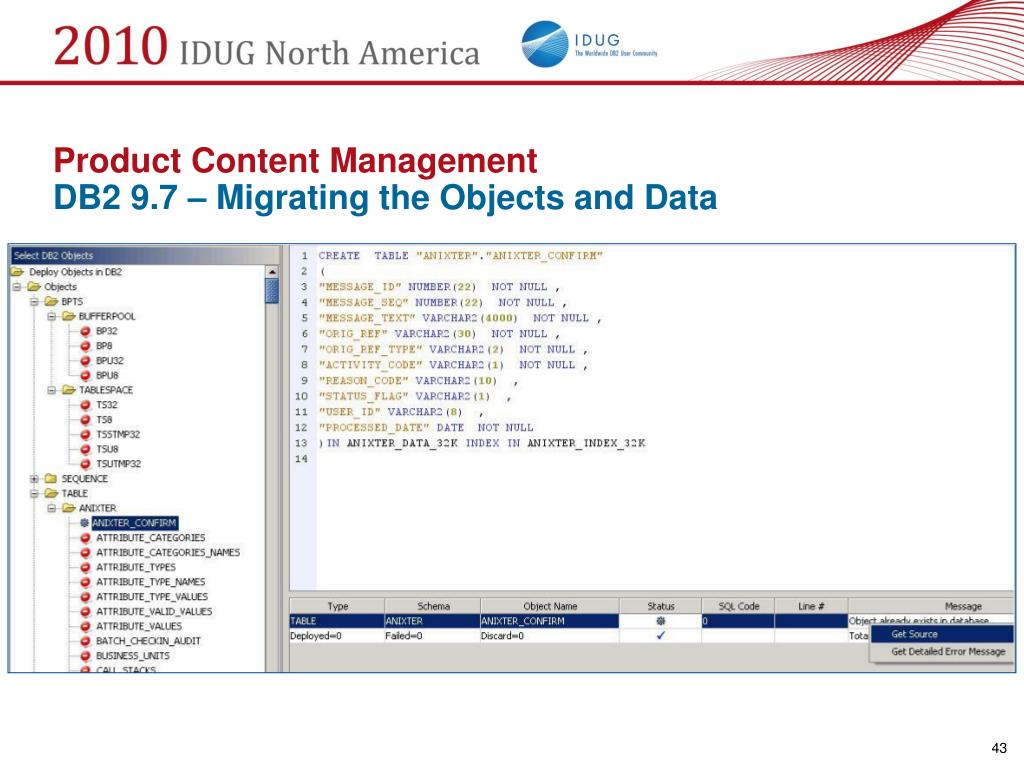The width and height of the screenshot is (1024, 768).
Task: Click the PROCESSED_DATE DATE line in editor
Action: pyautogui.click(x=426, y=428)
